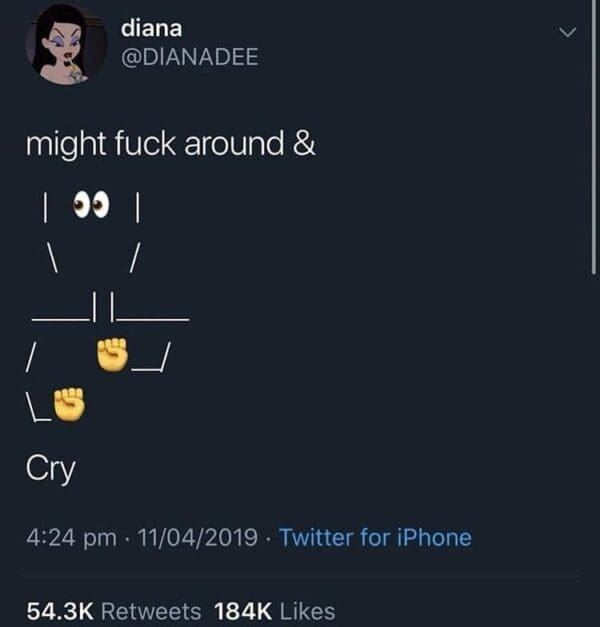Open the @DIANADEE handle profile
The height and width of the screenshot is (627, 600).
pyautogui.click(x=190, y=57)
